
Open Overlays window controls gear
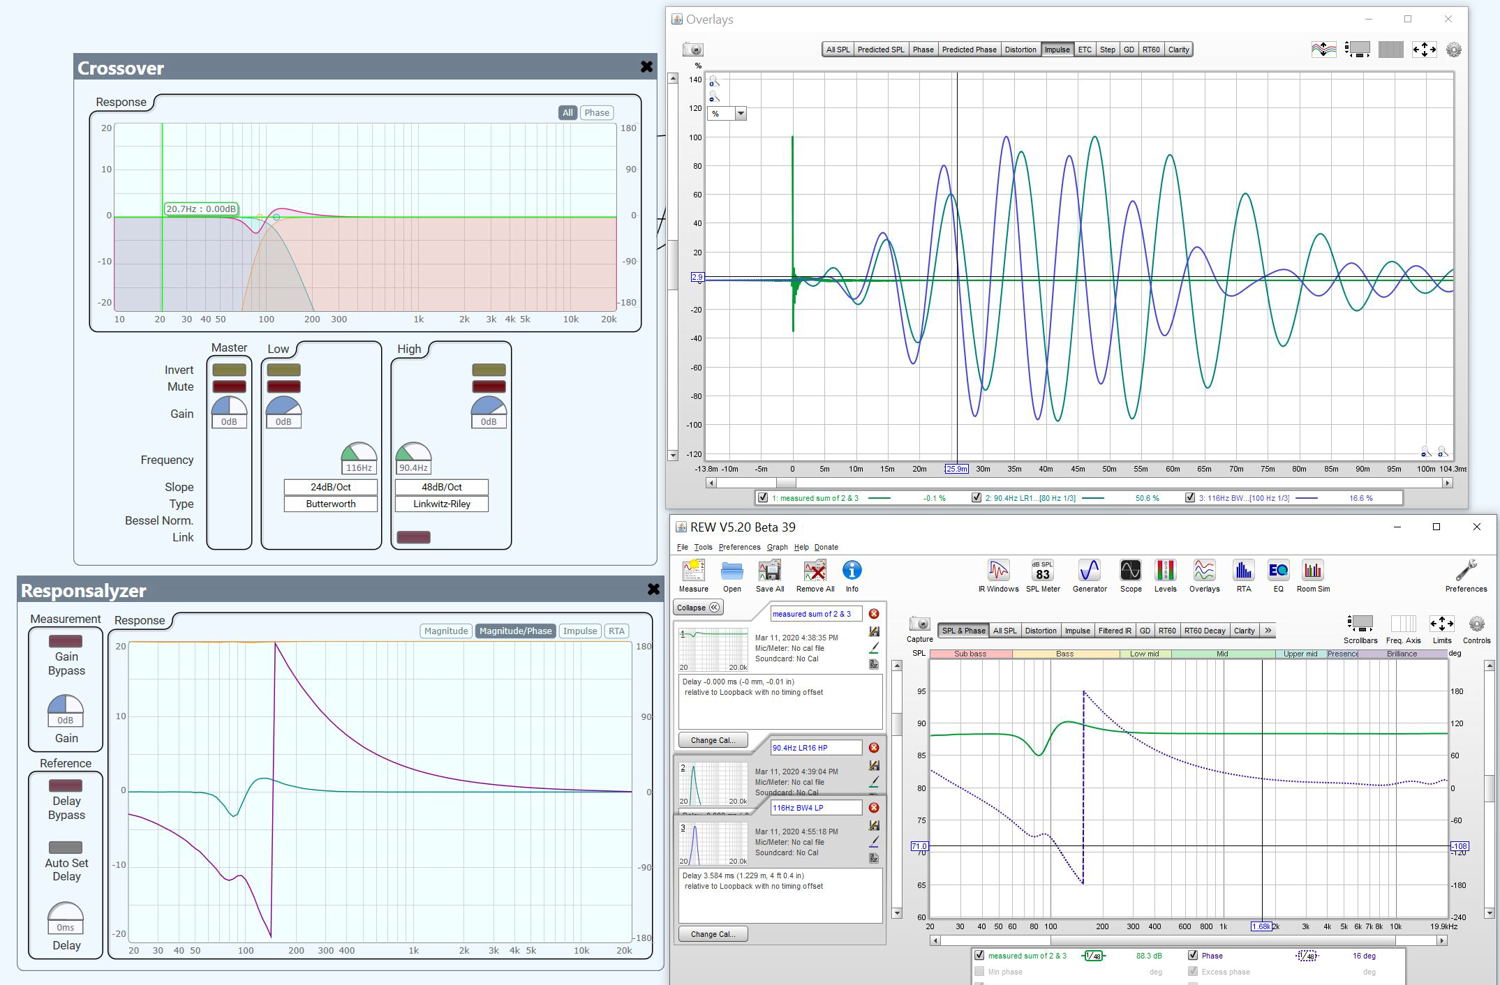(x=1454, y=49)
